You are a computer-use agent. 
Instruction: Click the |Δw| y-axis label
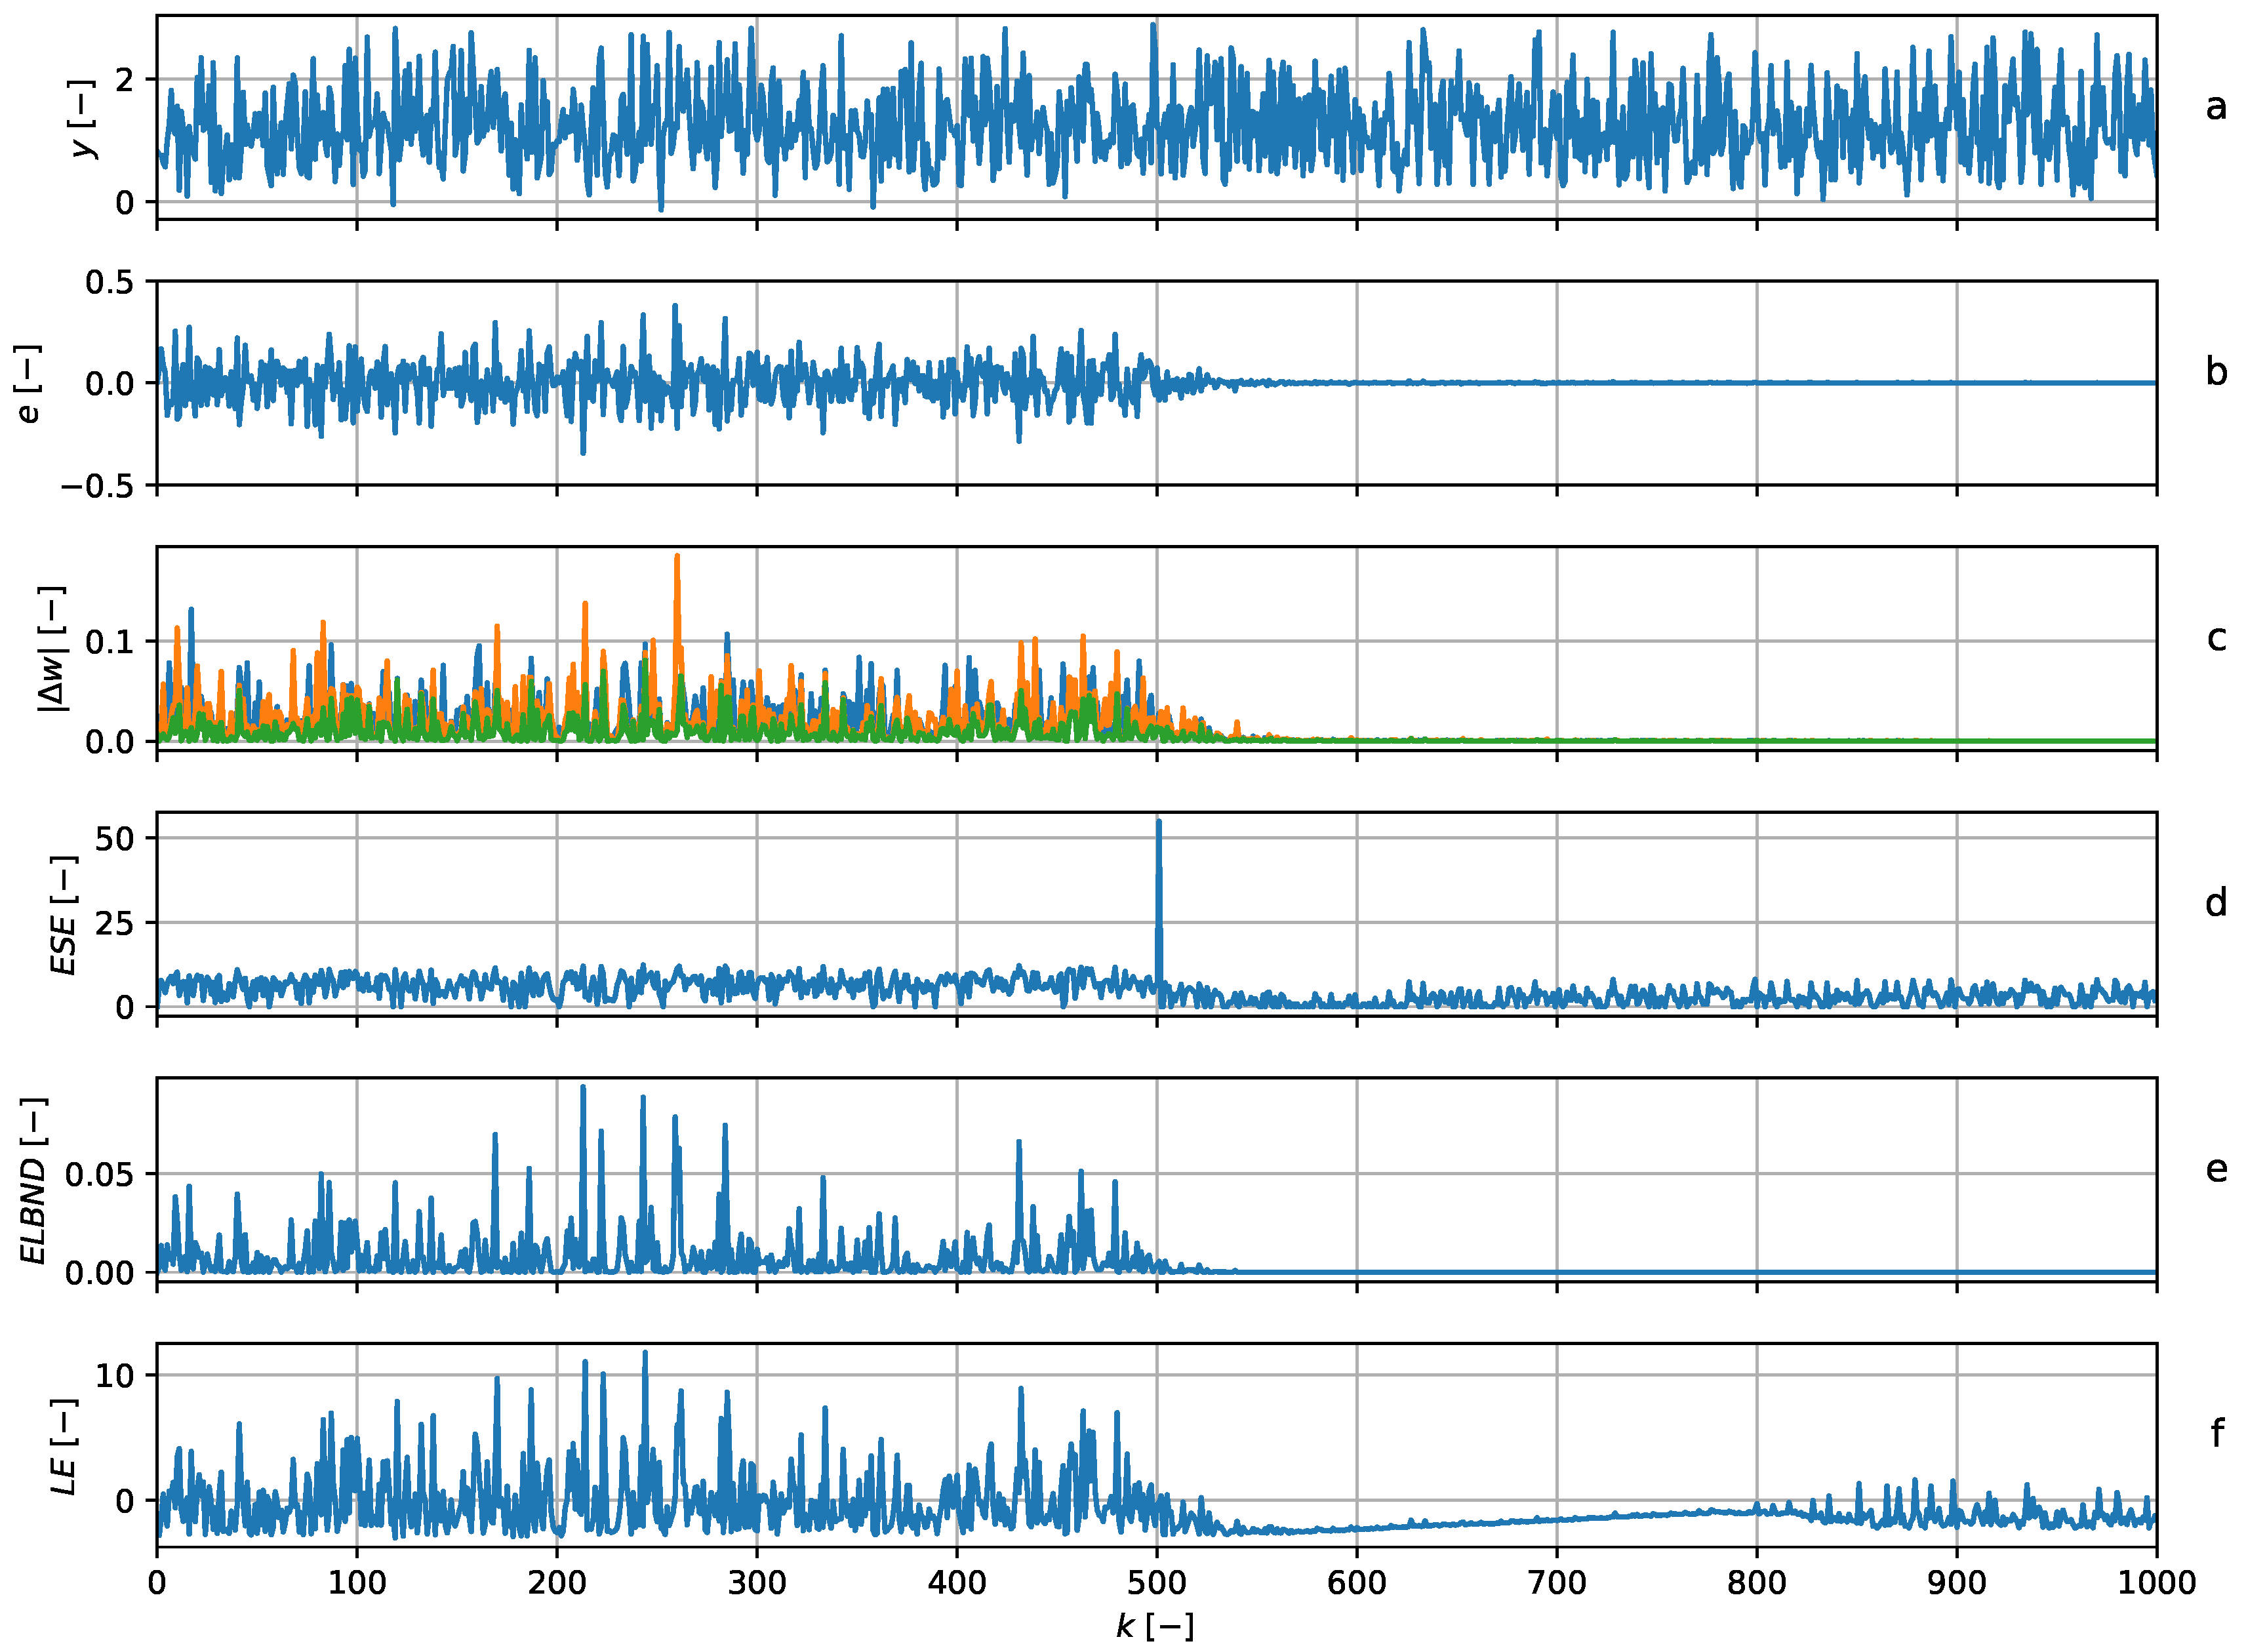(52, 649)
